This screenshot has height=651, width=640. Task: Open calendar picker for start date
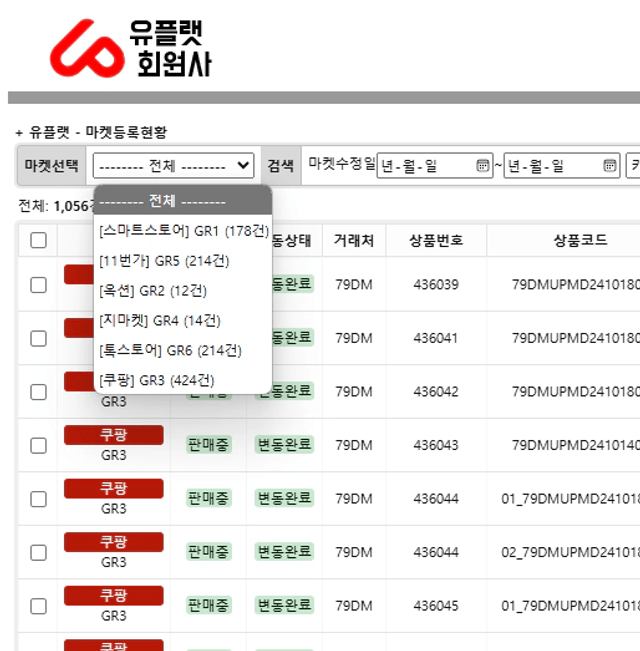click(x=482, y=166)
